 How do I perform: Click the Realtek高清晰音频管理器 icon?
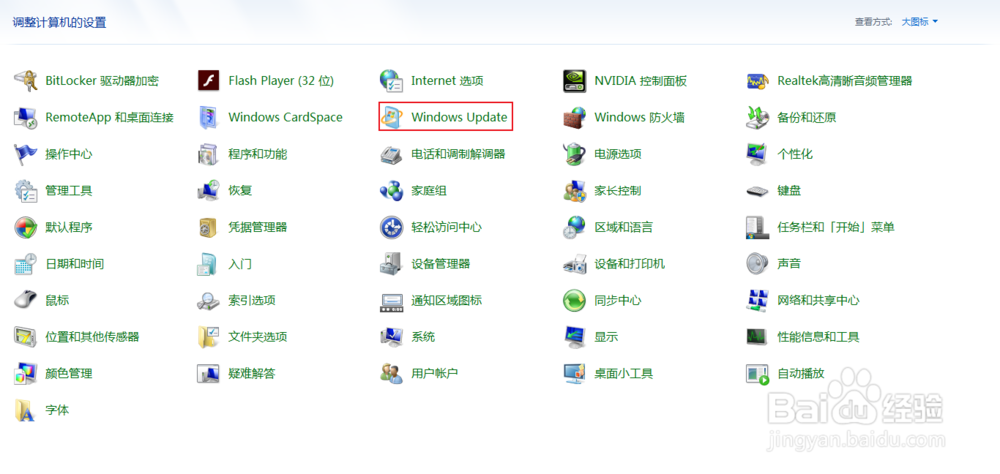[757, 81]
